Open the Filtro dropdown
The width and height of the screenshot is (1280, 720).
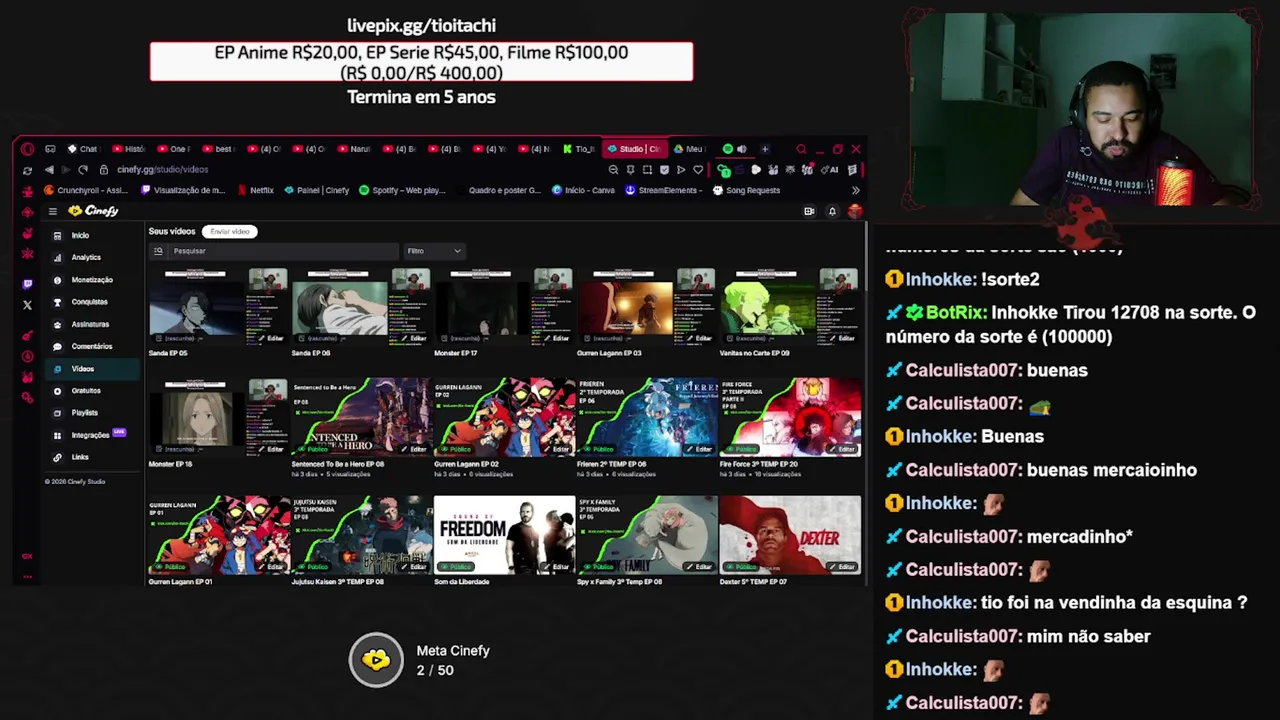click(x=434, y=251)
